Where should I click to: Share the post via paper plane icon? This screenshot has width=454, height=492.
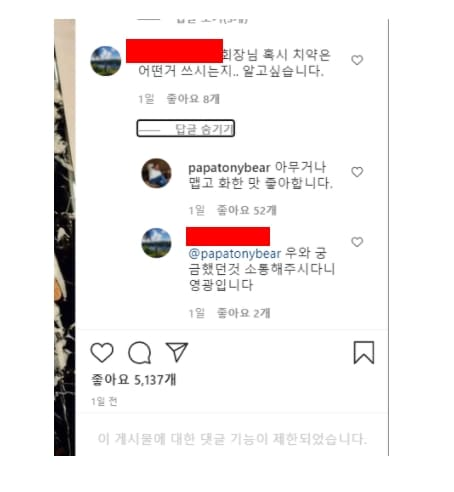pos(177,352)
